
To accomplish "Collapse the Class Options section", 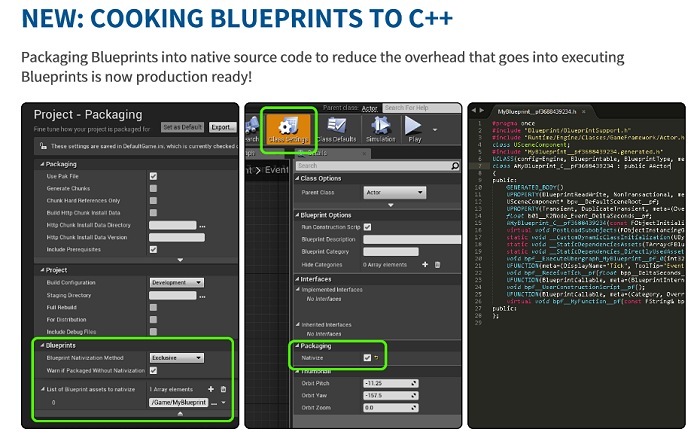I will point(297,179).
